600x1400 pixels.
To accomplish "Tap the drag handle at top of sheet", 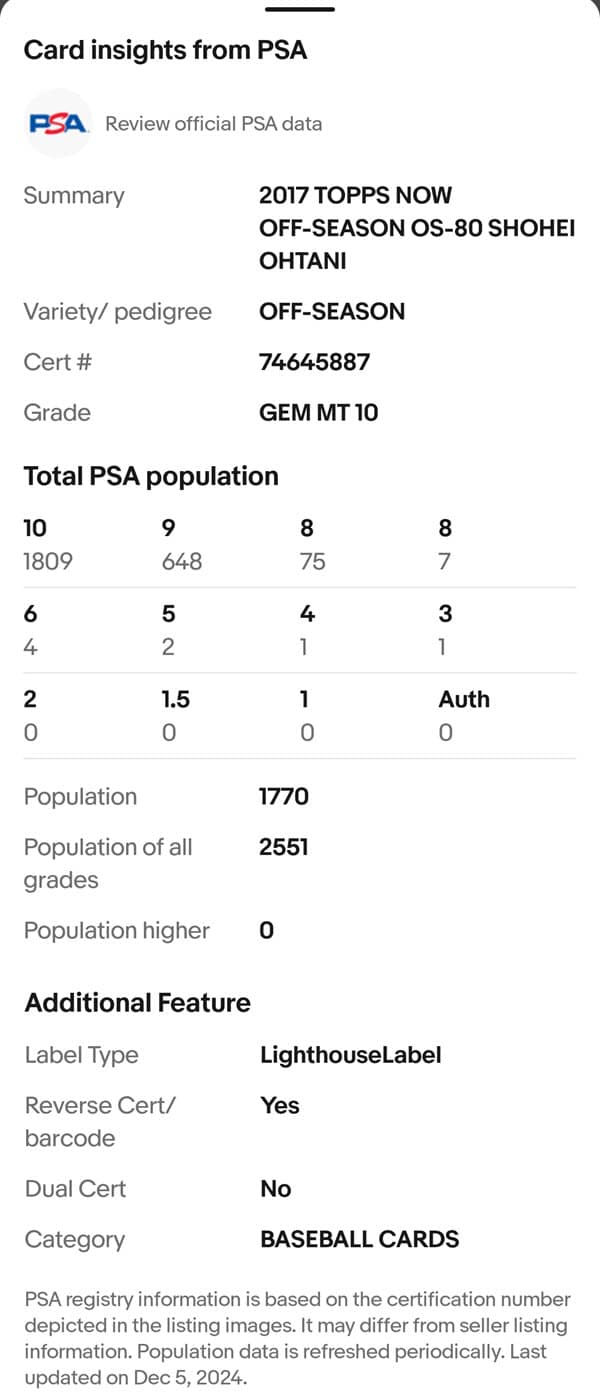I will click(x=300, y=9).
